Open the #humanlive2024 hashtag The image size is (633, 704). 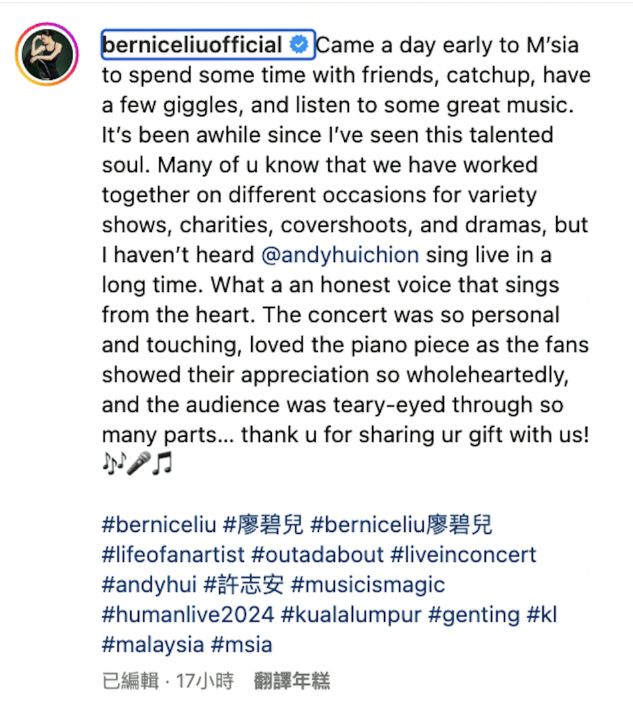[x=188, y=615]
